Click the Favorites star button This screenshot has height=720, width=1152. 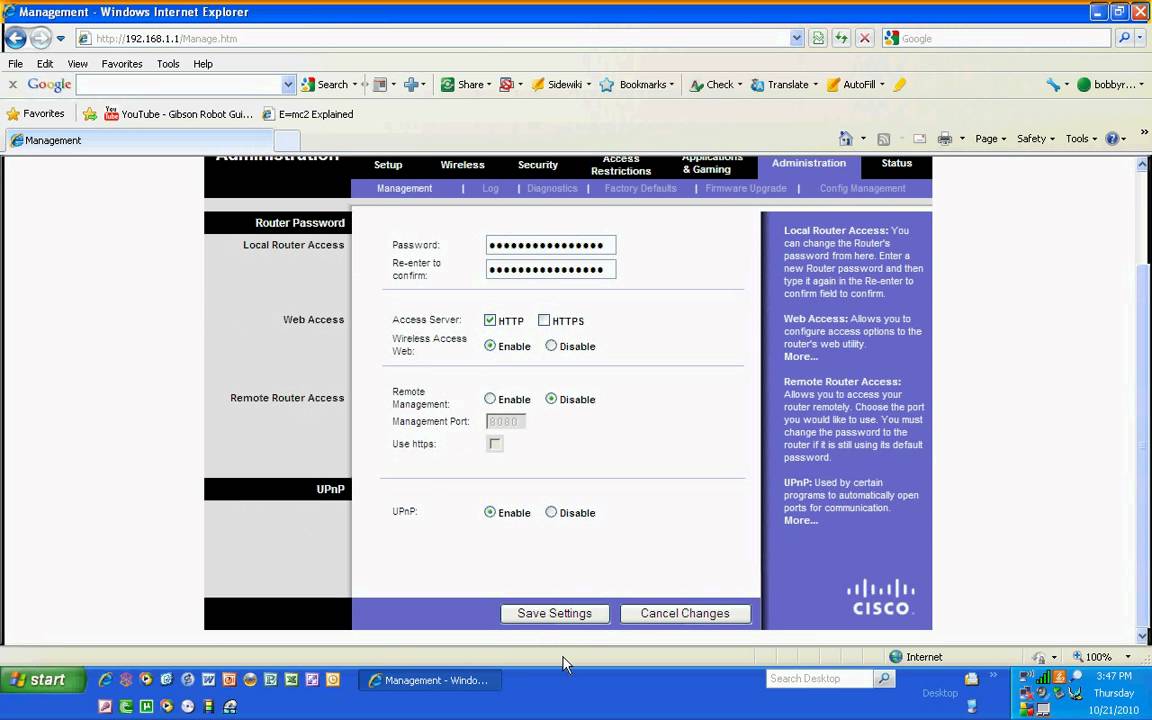coord(35,114)
